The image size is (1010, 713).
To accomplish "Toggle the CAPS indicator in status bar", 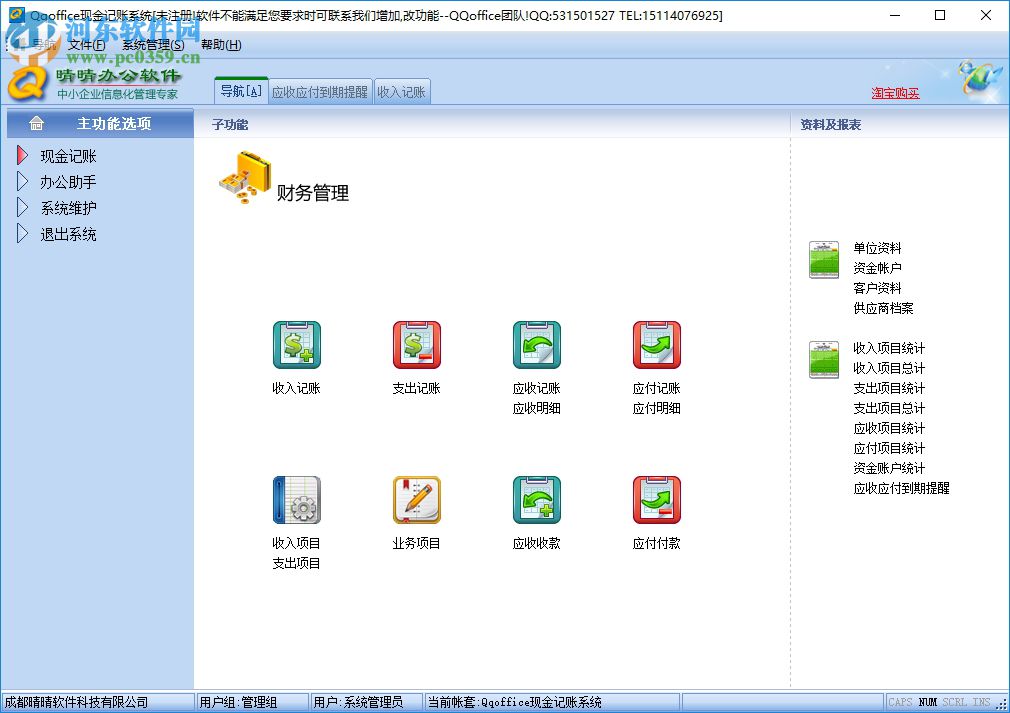I will (901, 701).
